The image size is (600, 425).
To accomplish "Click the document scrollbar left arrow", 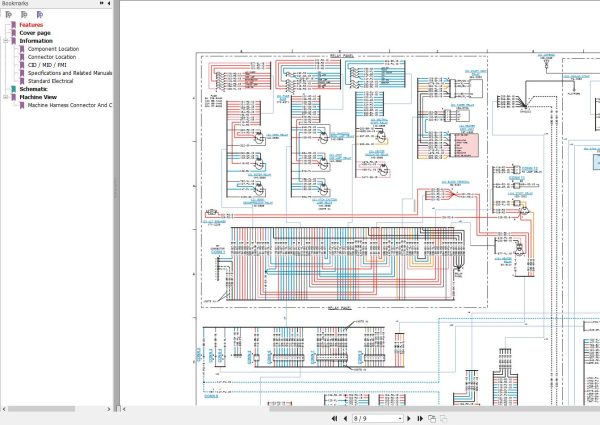I will click(124, 409).
